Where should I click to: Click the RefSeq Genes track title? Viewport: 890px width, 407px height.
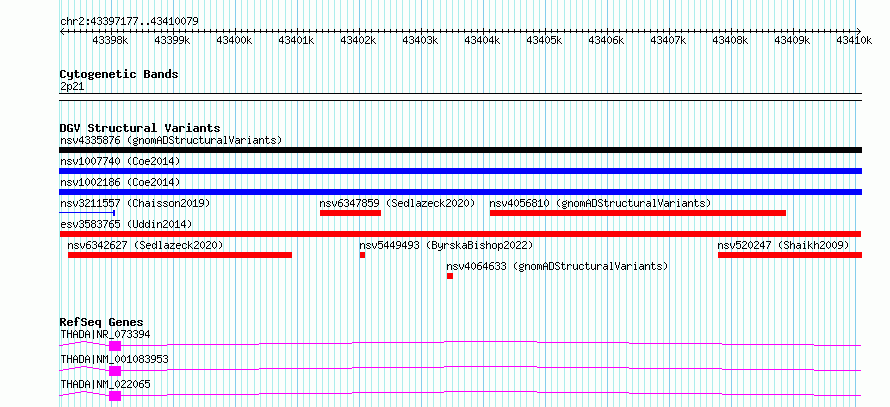(102, 322)
